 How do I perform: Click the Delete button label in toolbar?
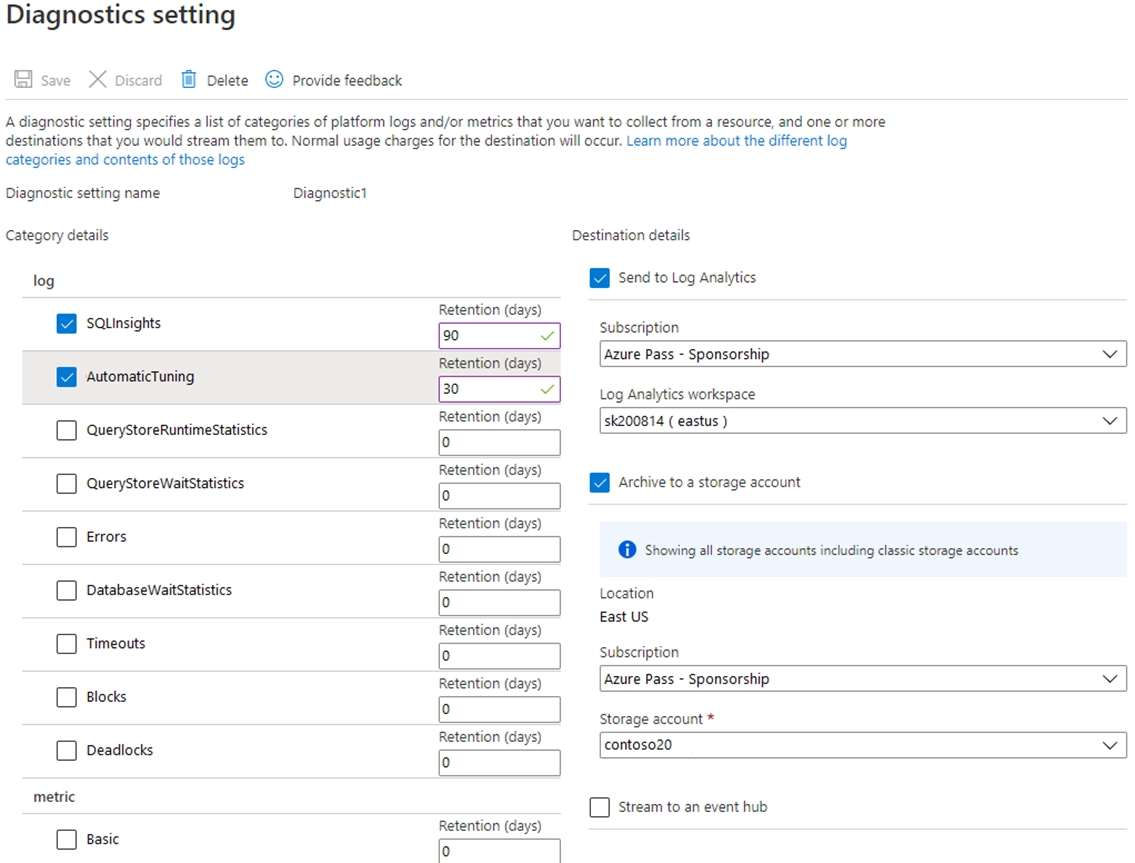tap(227, 80)
